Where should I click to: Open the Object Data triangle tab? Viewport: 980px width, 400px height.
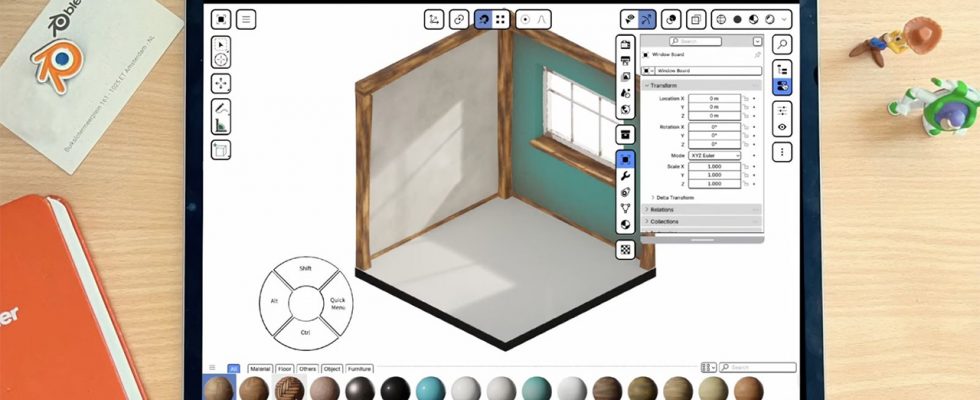625,208
